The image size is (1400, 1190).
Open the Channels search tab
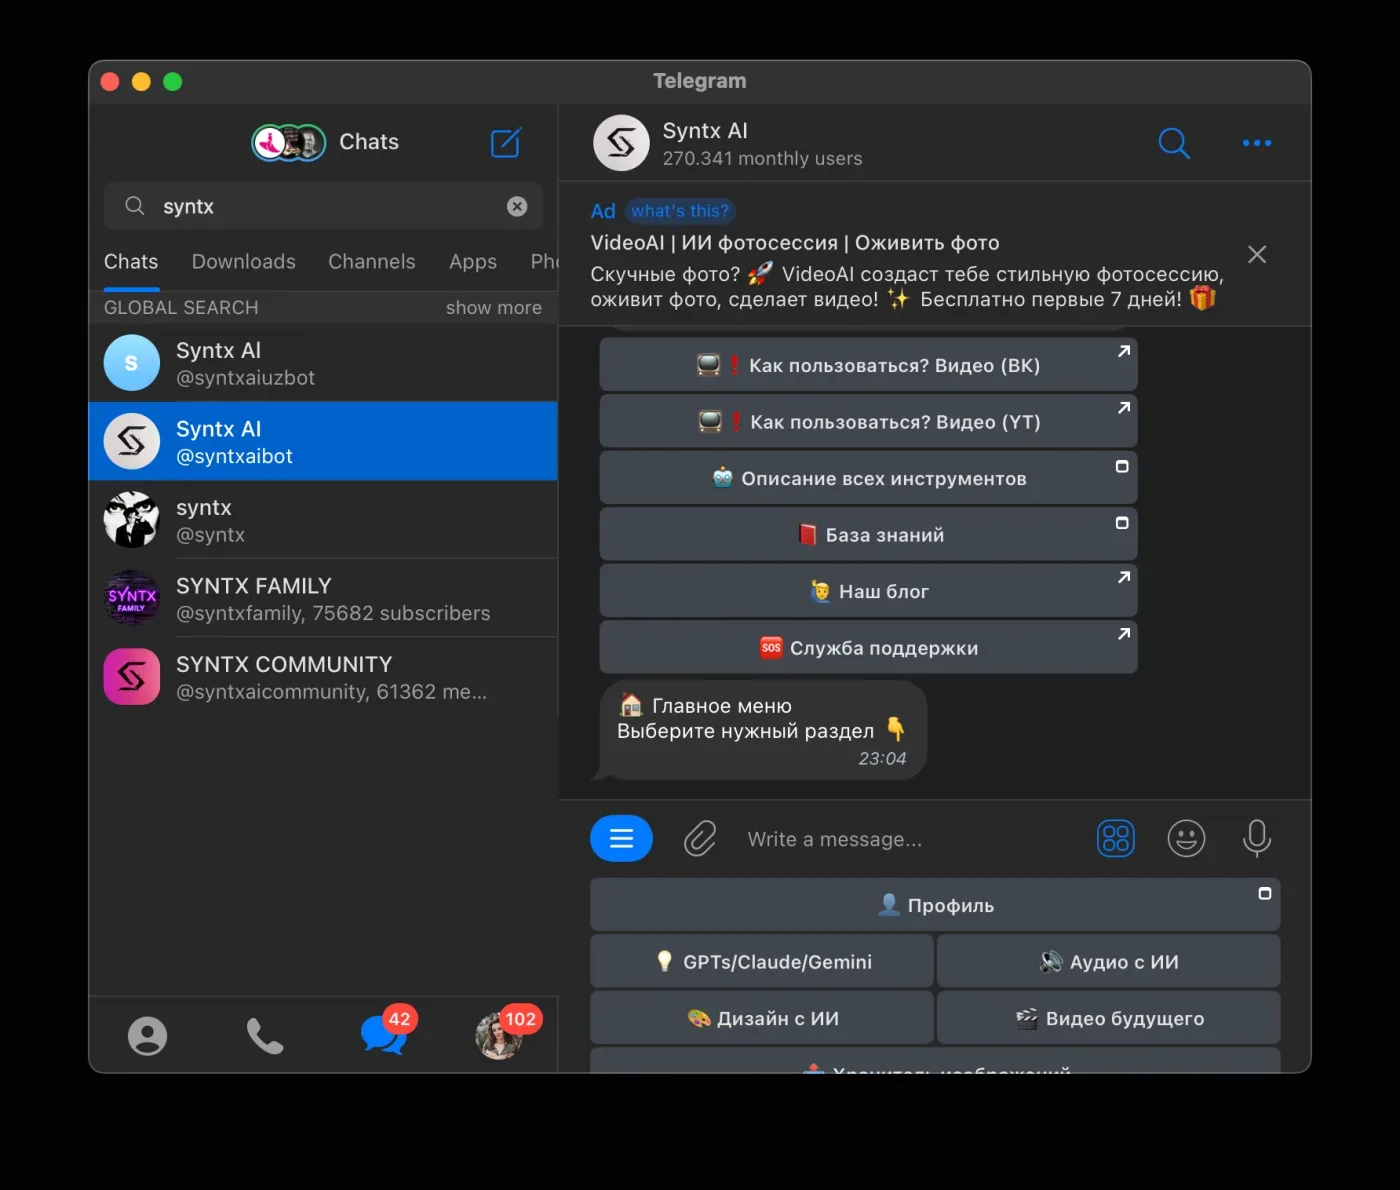click(372, 262)
